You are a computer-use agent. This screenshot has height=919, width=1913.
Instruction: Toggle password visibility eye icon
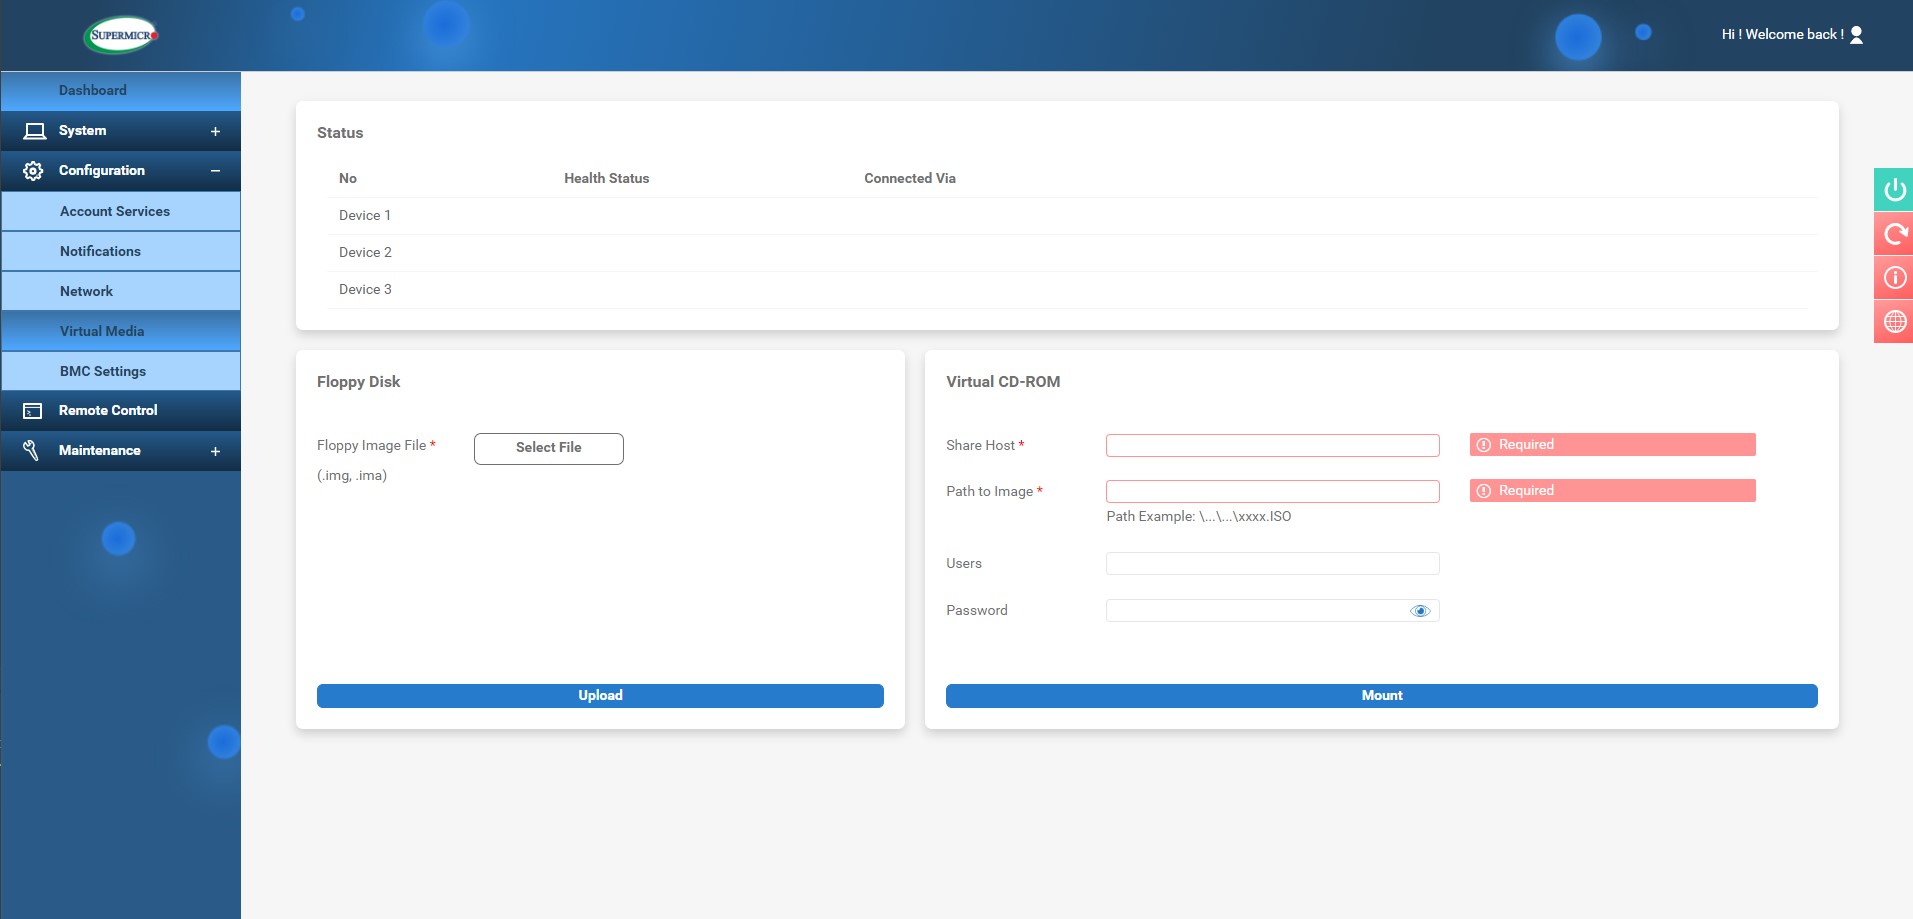point(1419,611)
